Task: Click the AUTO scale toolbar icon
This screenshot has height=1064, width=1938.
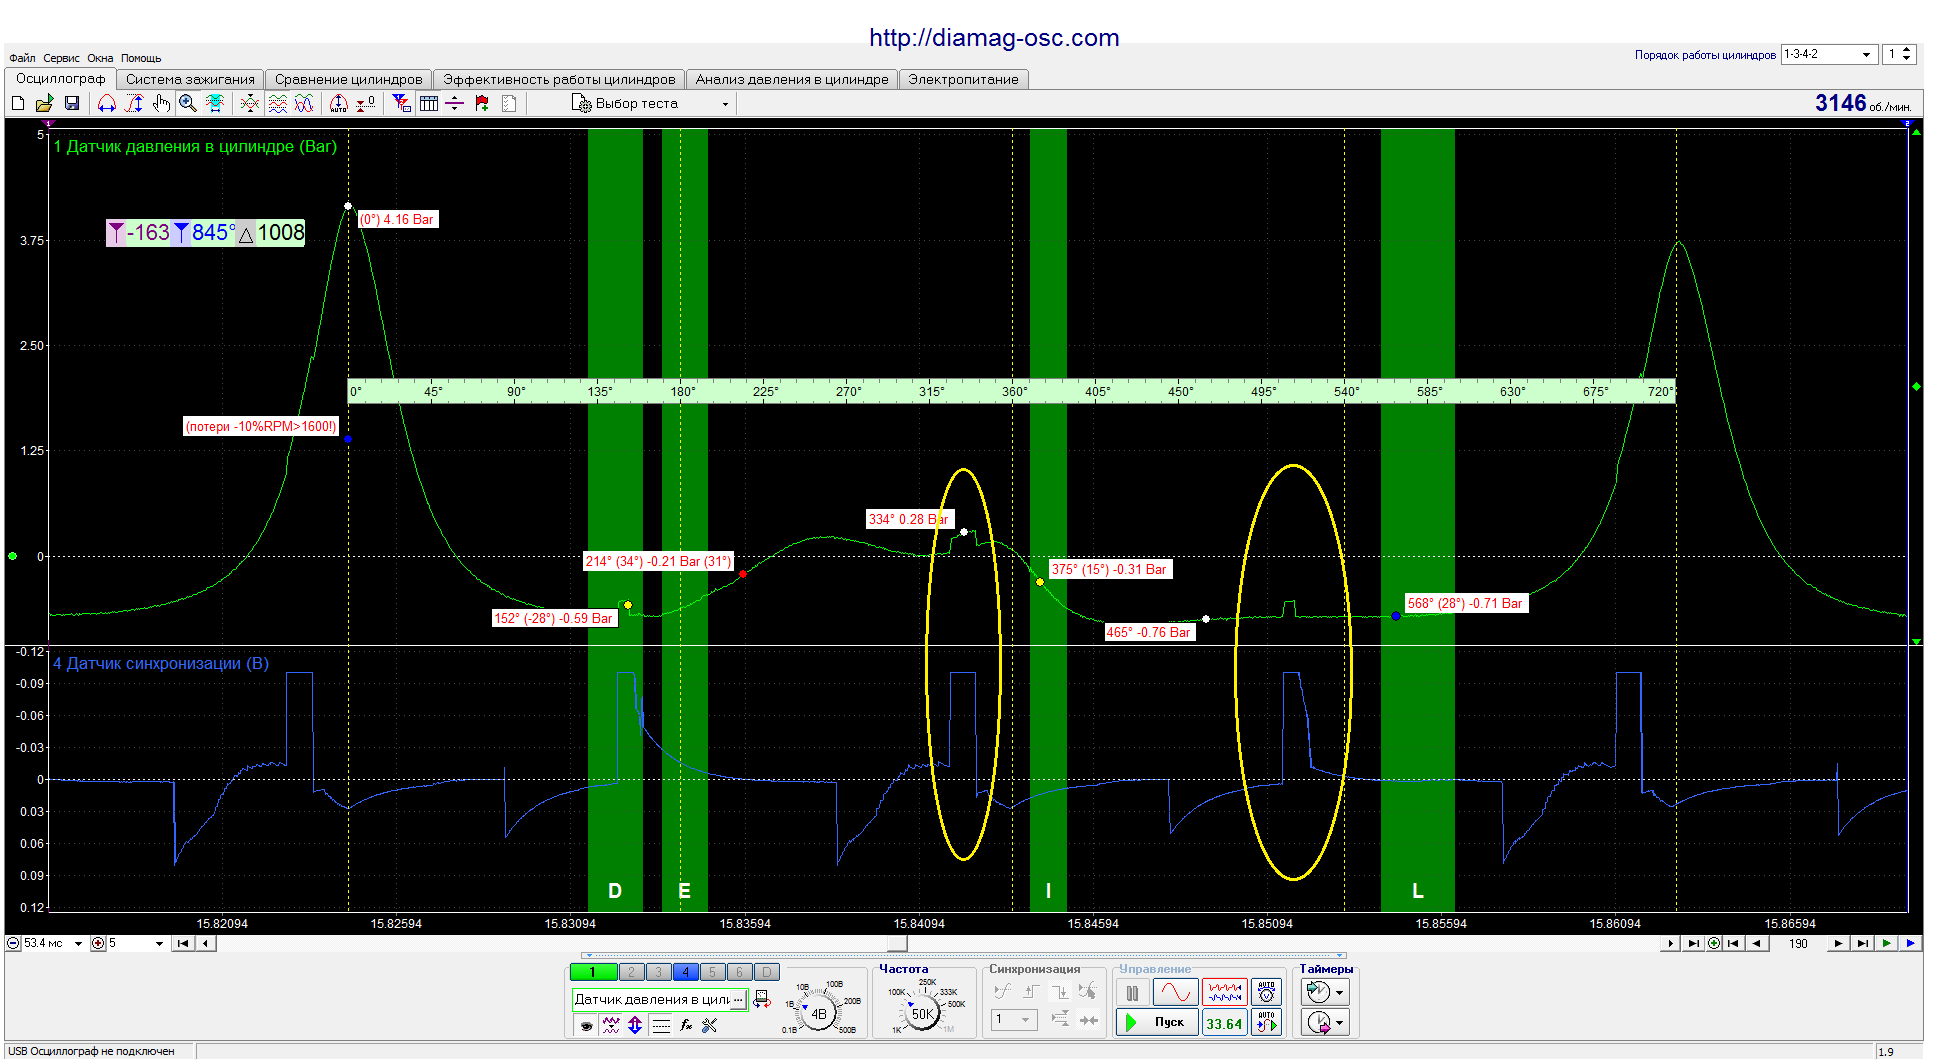Action: pos(339,103)
